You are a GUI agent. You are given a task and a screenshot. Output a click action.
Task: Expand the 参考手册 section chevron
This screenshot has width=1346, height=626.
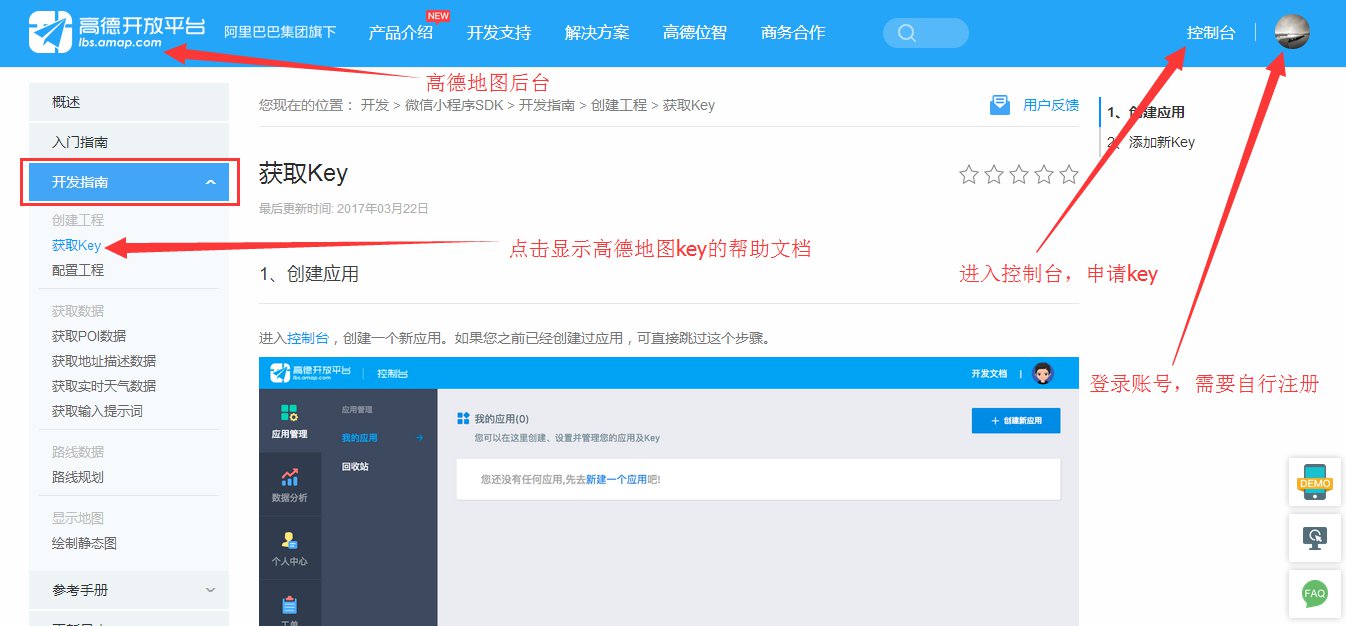210,590
